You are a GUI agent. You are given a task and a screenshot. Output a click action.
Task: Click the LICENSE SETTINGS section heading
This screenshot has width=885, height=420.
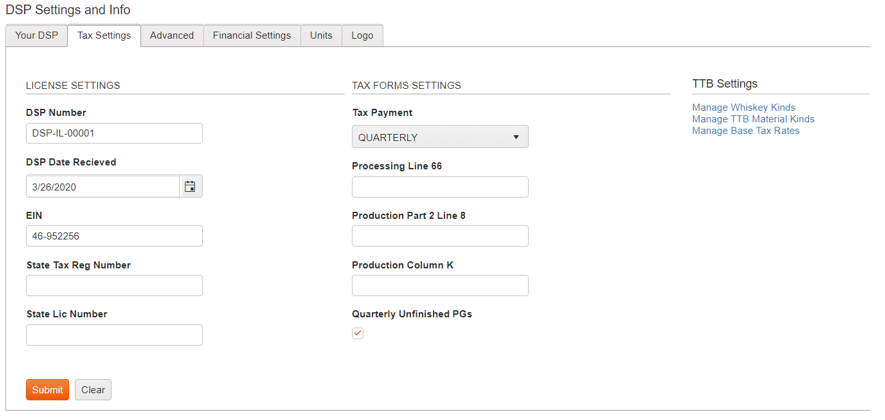tap(73, 85)
